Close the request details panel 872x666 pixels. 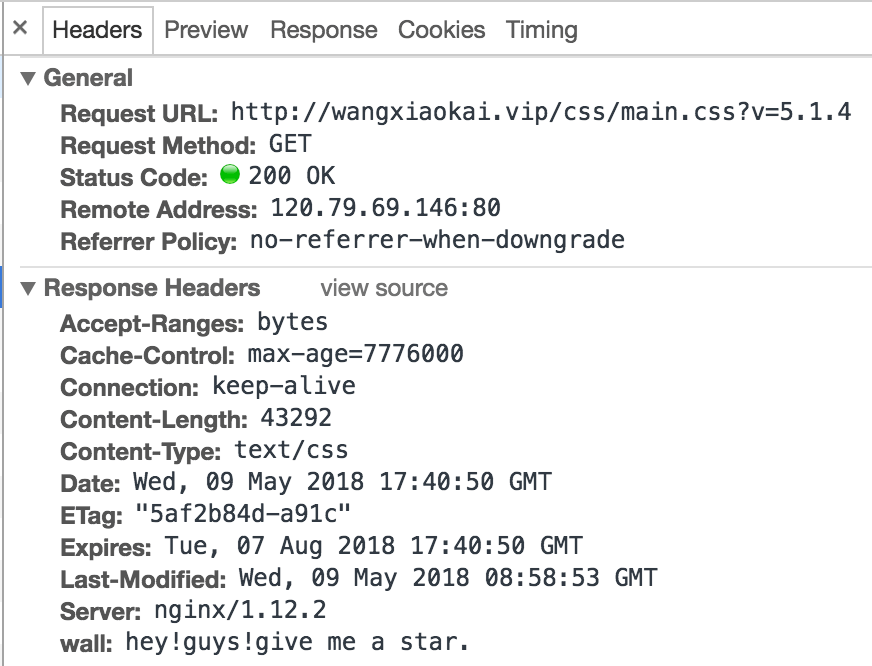tap(20, 29)
